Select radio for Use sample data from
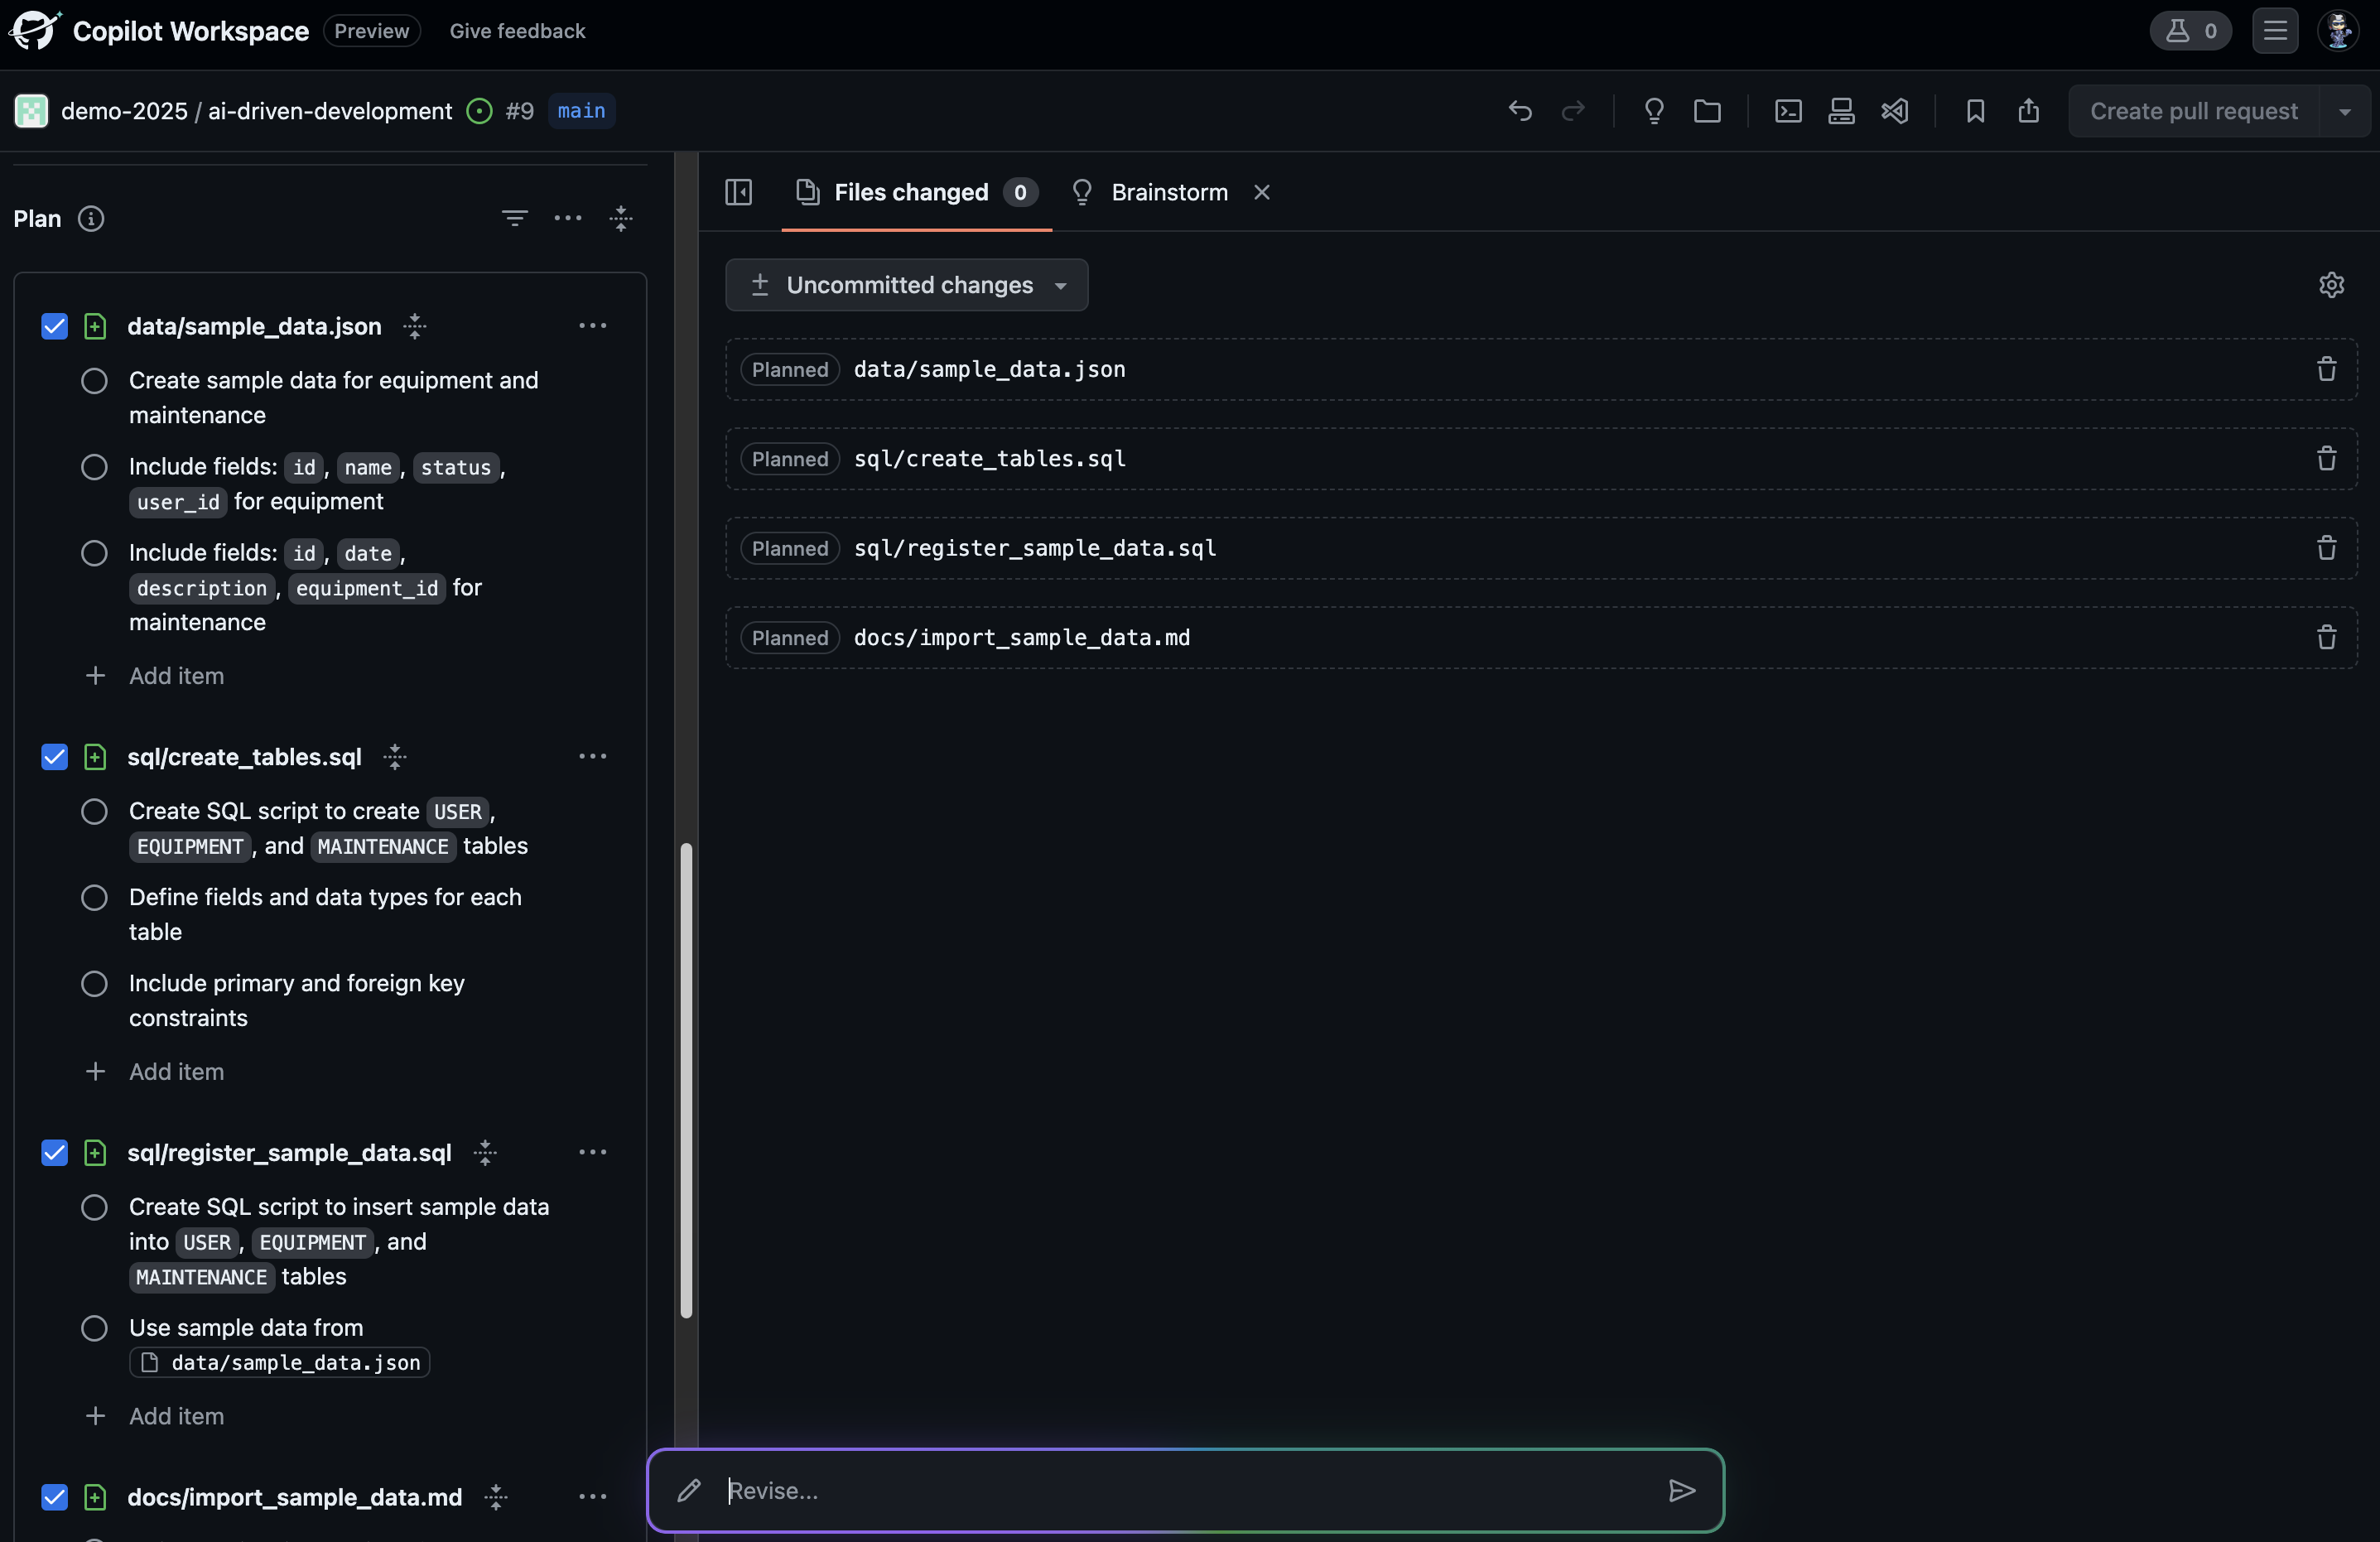 click(x=94, y=1328)
